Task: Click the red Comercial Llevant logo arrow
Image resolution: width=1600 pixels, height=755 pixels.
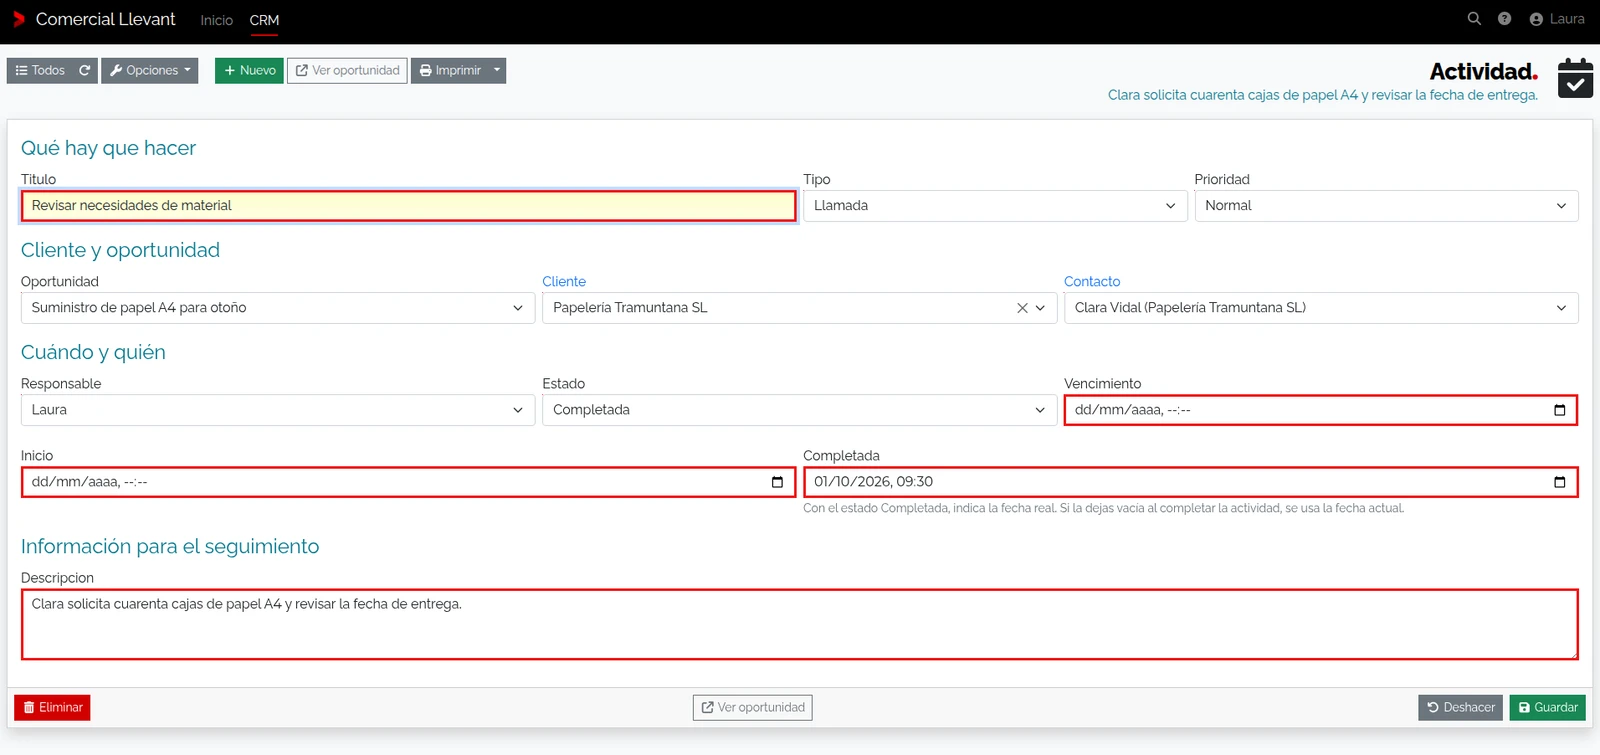Action: click(18, 19)
